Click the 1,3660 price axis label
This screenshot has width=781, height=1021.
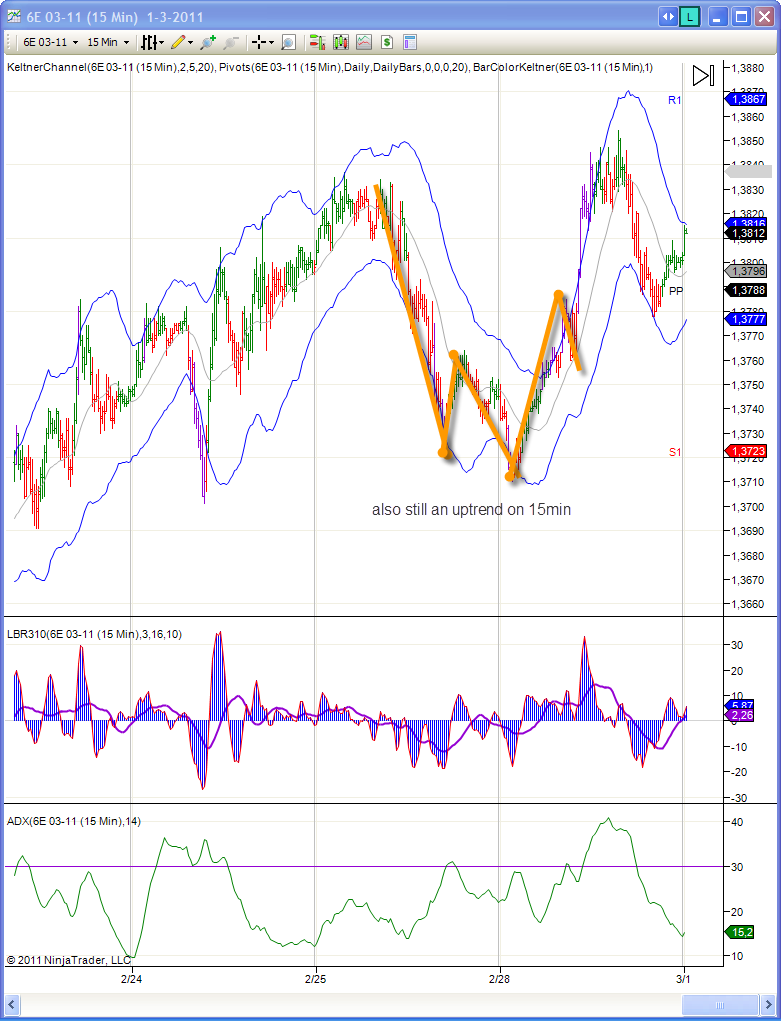pyautogui.click(x=748, y=604)
